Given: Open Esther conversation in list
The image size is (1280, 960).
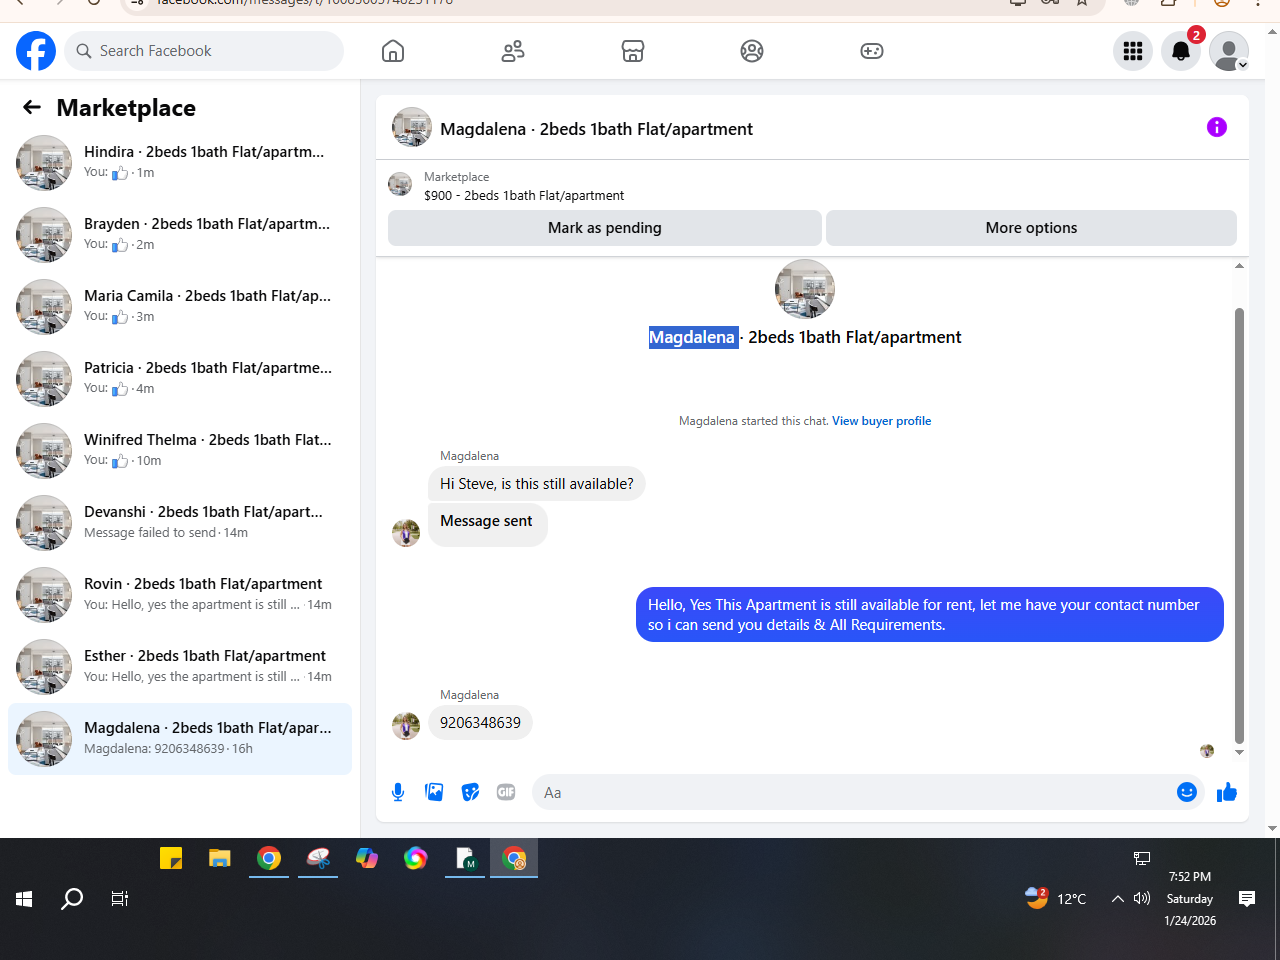Looking at the screenshot, I should coord(180,667).
